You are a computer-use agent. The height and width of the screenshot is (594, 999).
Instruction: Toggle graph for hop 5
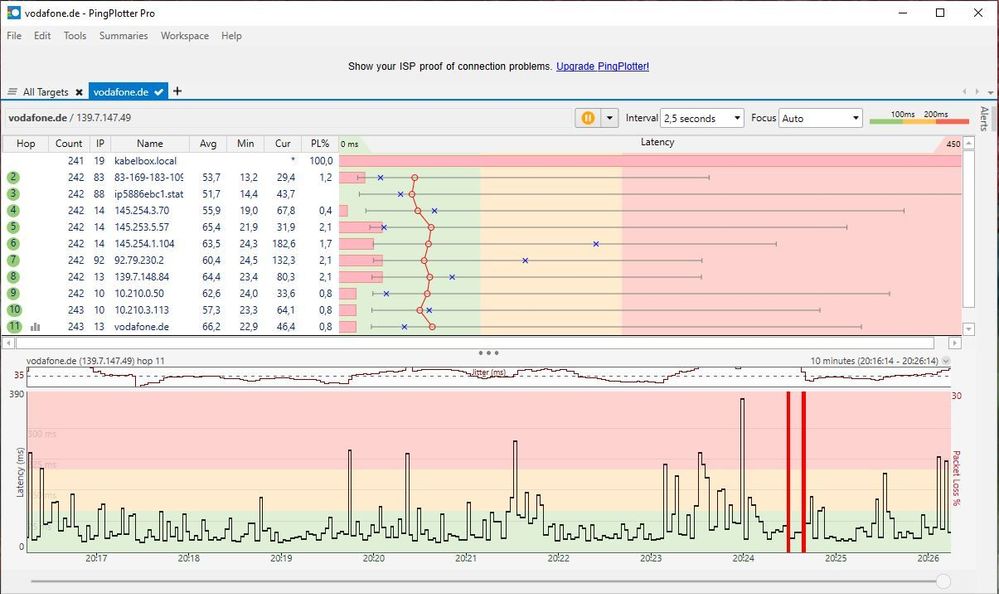click(x=13, y=227)
